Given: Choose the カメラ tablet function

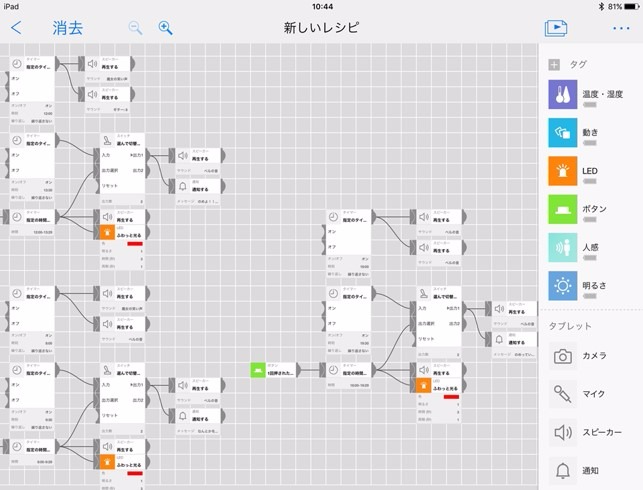Looking at the screenshot, I should [x=577, y=356].
